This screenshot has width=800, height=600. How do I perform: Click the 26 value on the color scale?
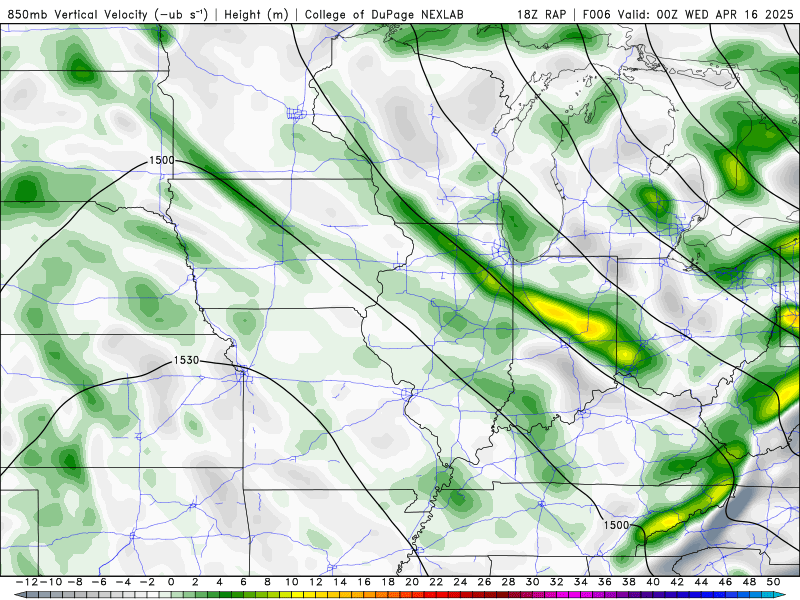[x=484, y=582]
